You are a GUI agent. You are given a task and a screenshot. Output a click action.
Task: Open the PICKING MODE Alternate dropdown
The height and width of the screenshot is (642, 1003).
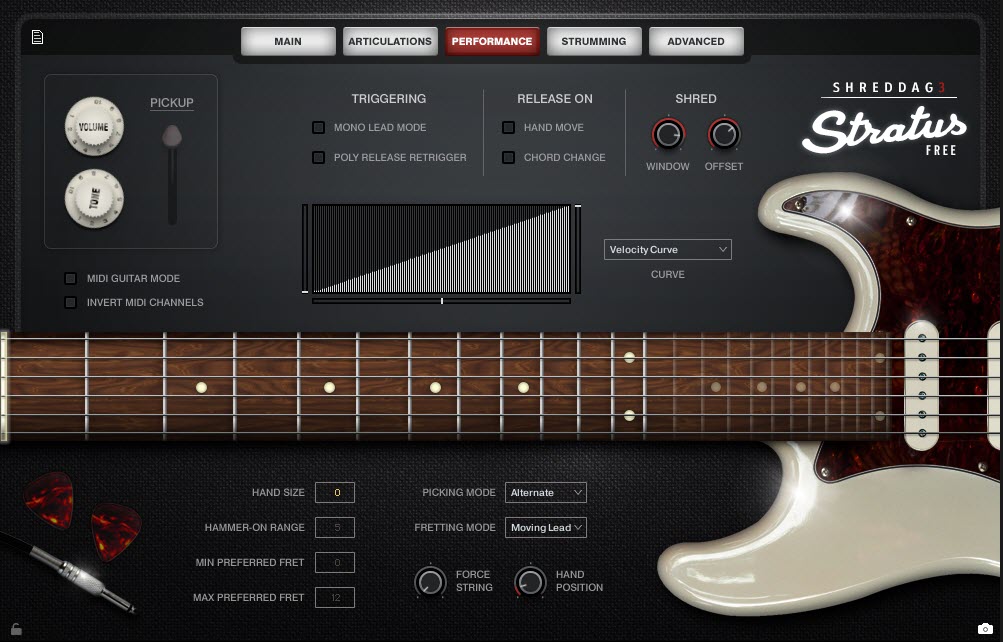(546, 492)
